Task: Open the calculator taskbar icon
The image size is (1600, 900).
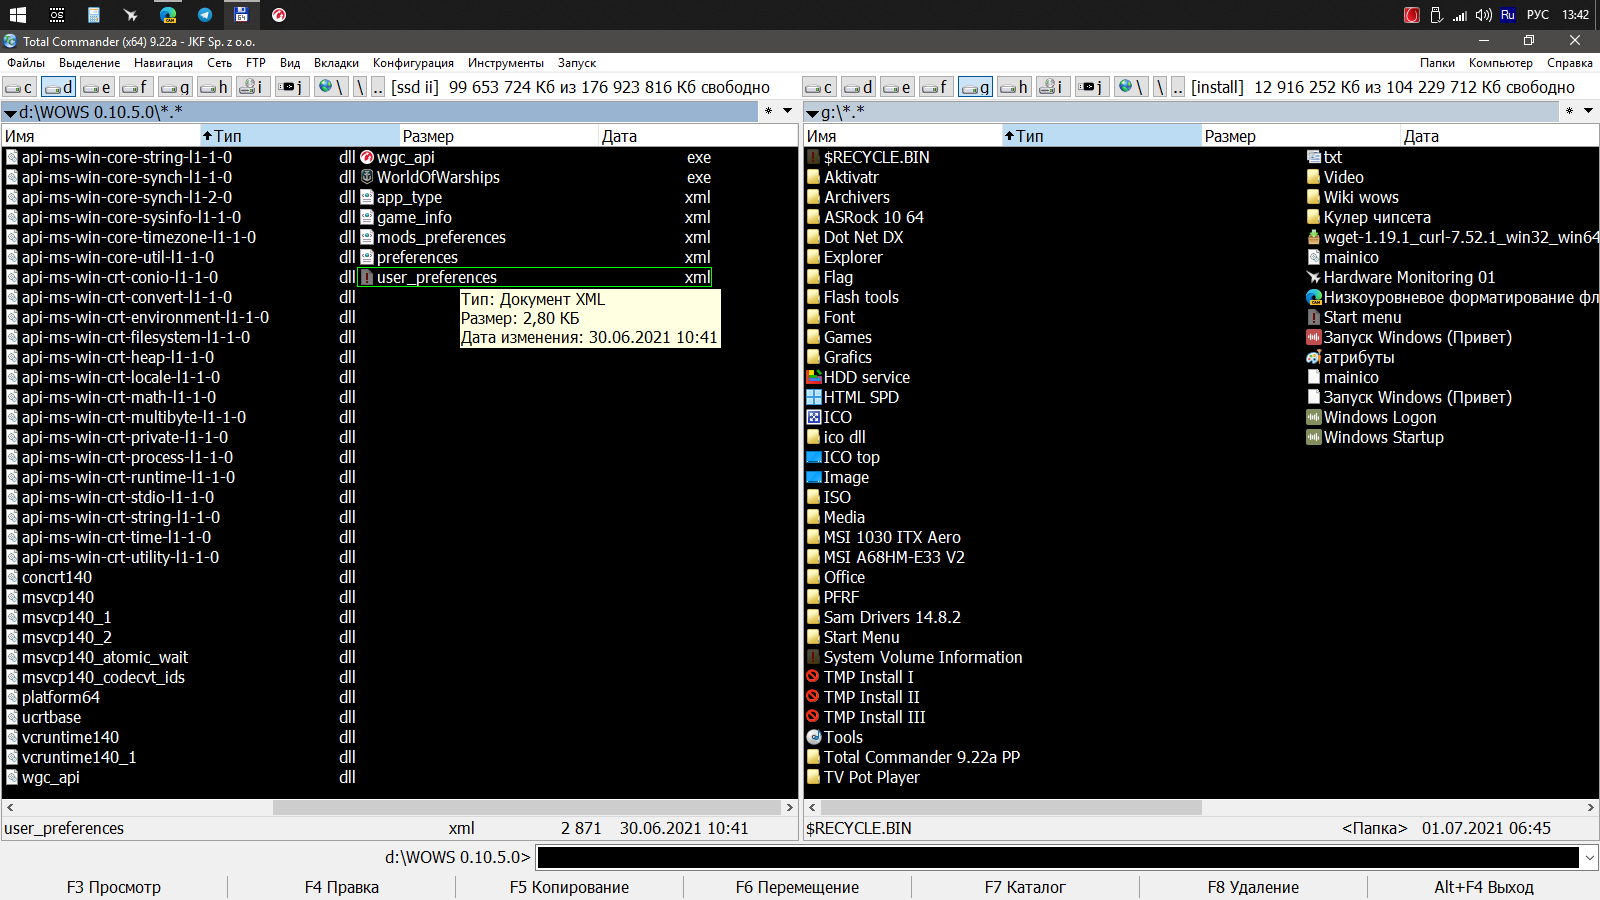Action: click(93, 15)
